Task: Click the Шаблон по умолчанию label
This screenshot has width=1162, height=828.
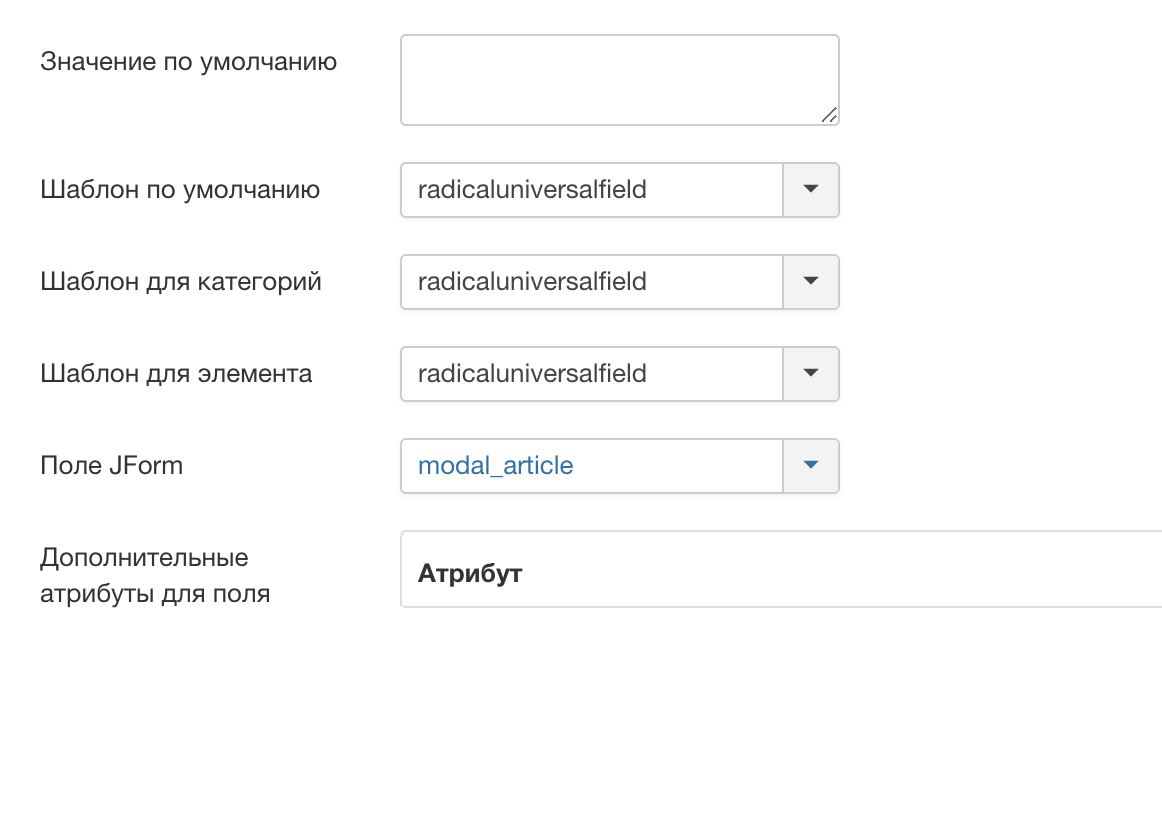Action: tap(180, 190)
